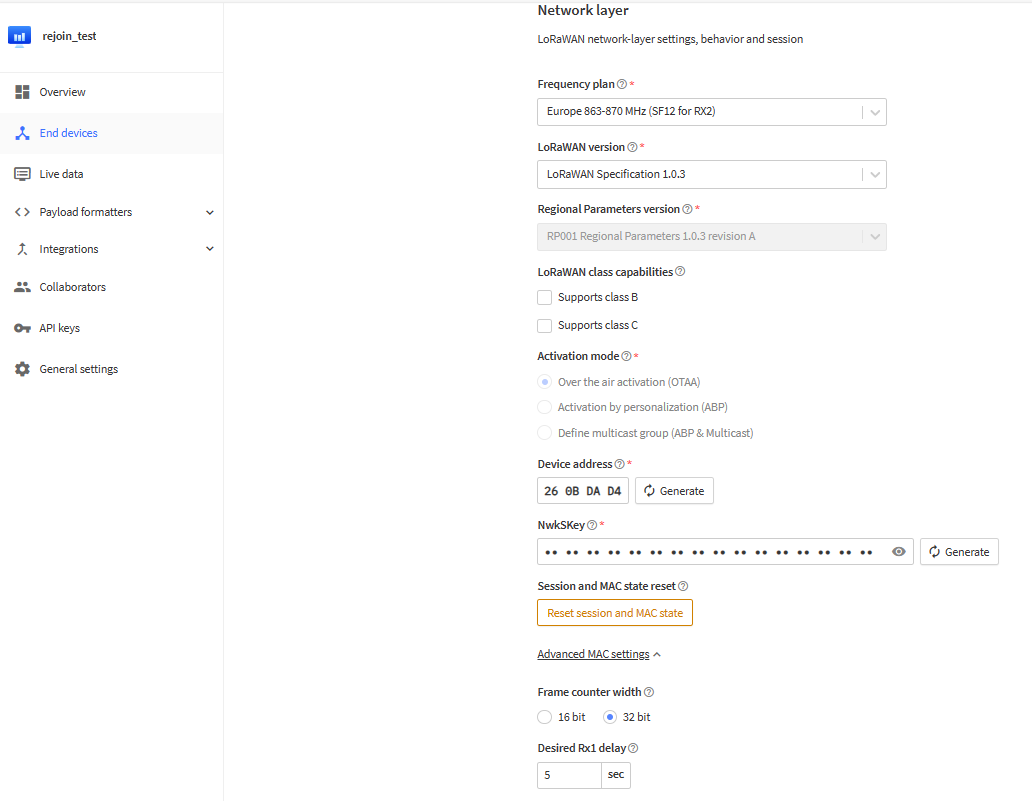Open the Frequency plan dropdown
This screenshot has width=1032, height=801.
coord(711,112)
